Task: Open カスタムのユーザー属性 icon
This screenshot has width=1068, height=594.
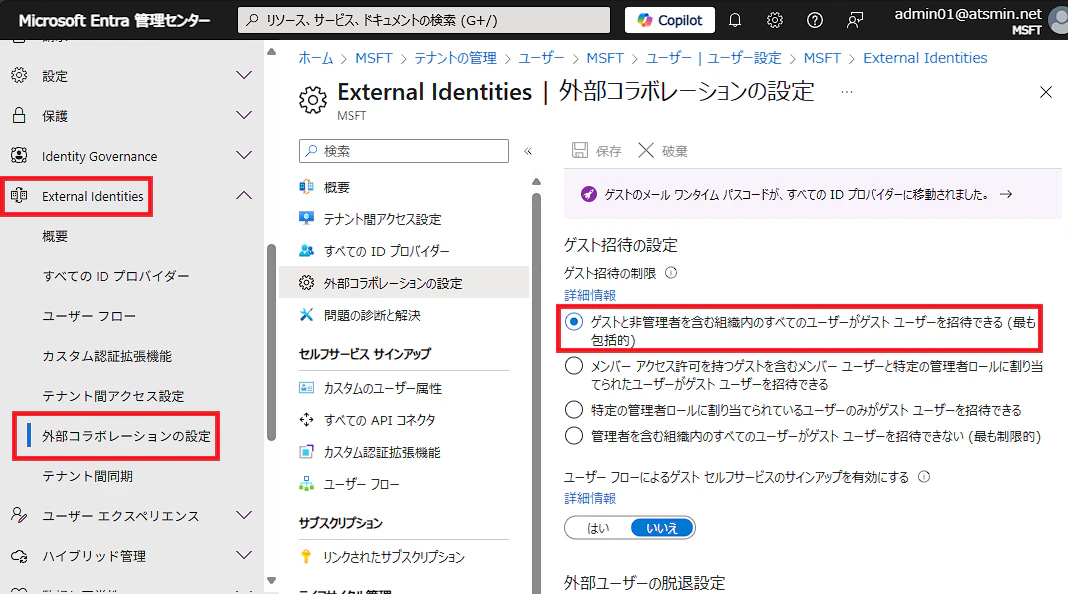Action: click(307, 388)
